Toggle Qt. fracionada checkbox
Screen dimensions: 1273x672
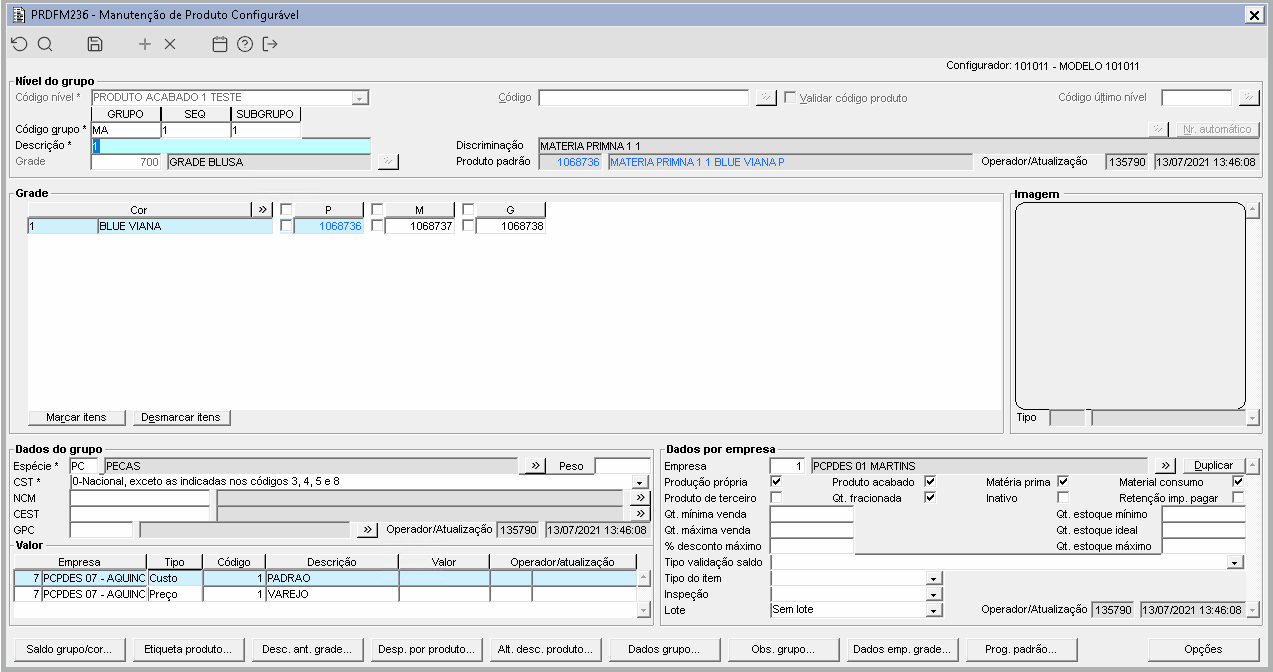click(930, 498)
